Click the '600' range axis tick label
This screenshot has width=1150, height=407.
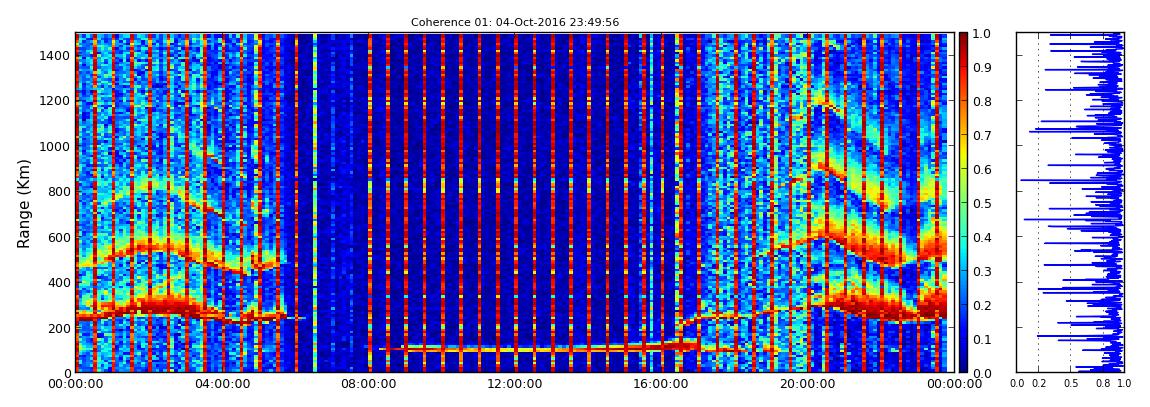[60, 237]
